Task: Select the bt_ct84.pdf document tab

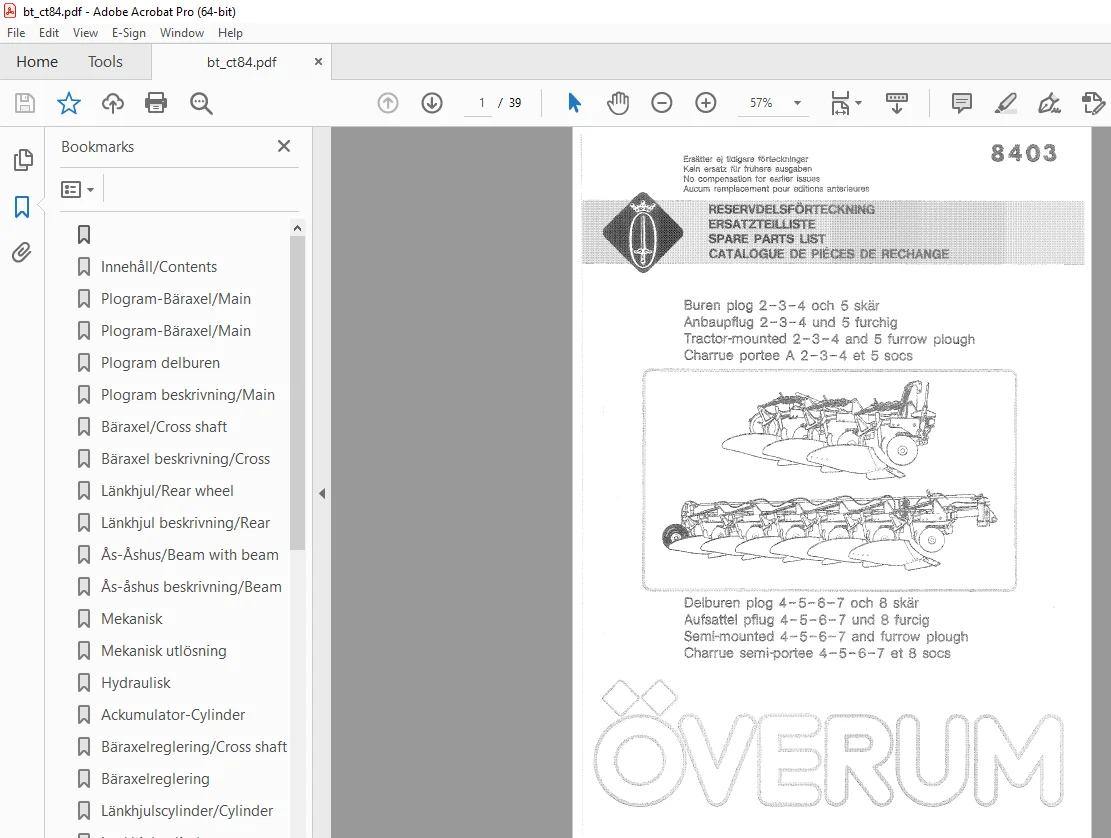Action: pyautogui.click(x=242, y=62)
